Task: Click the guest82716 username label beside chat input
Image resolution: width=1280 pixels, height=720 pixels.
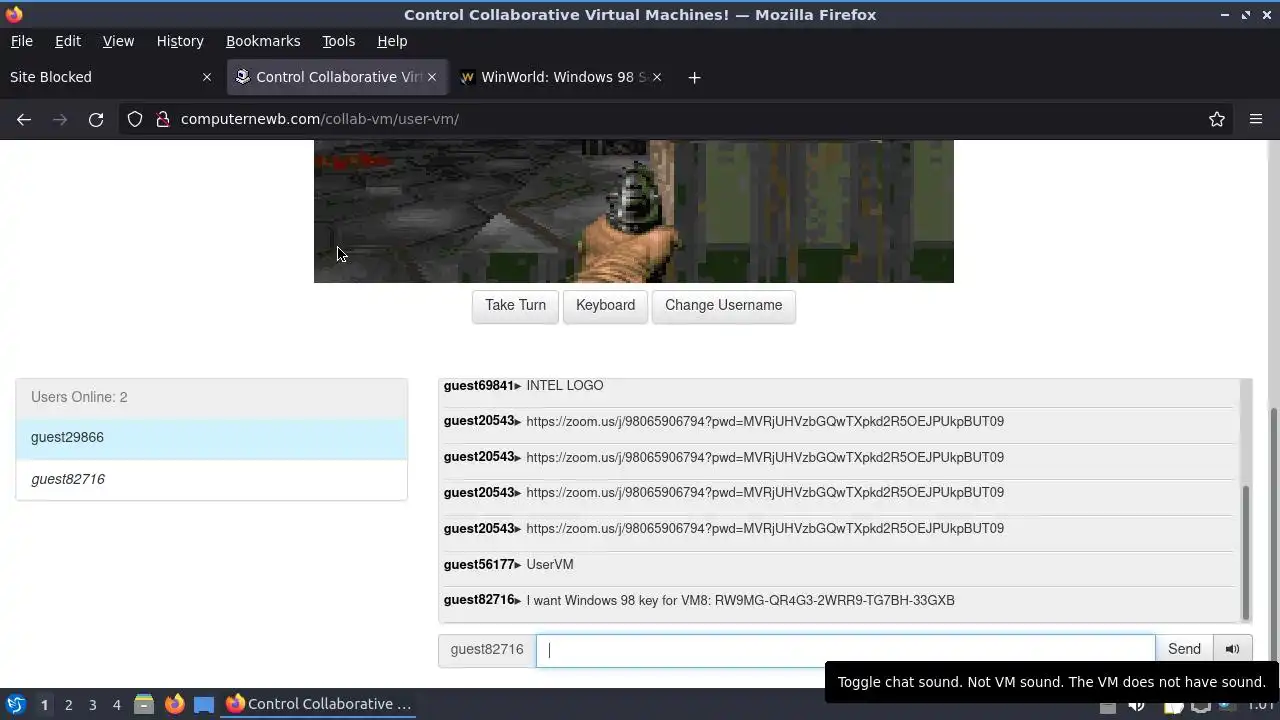Action: 487,649
